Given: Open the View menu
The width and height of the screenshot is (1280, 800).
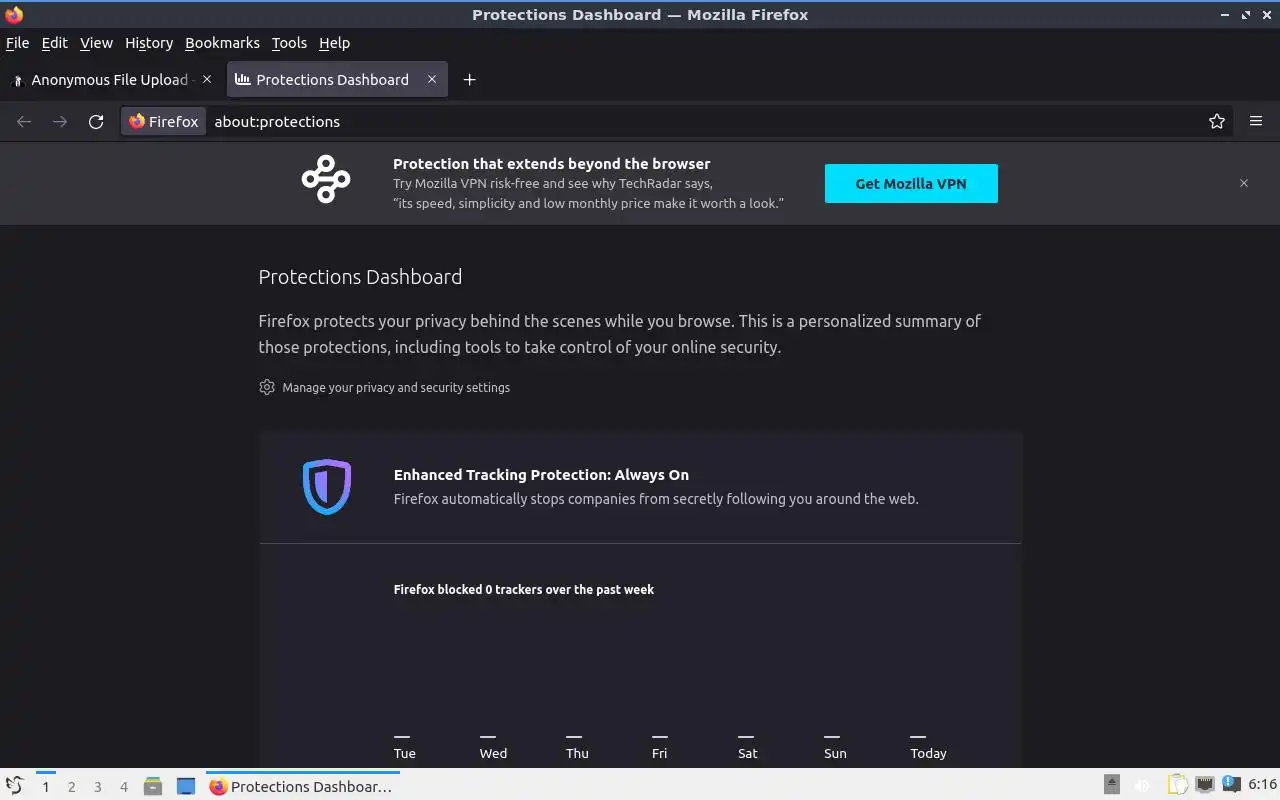Looking at the screenshot, I should coord(96,43).
